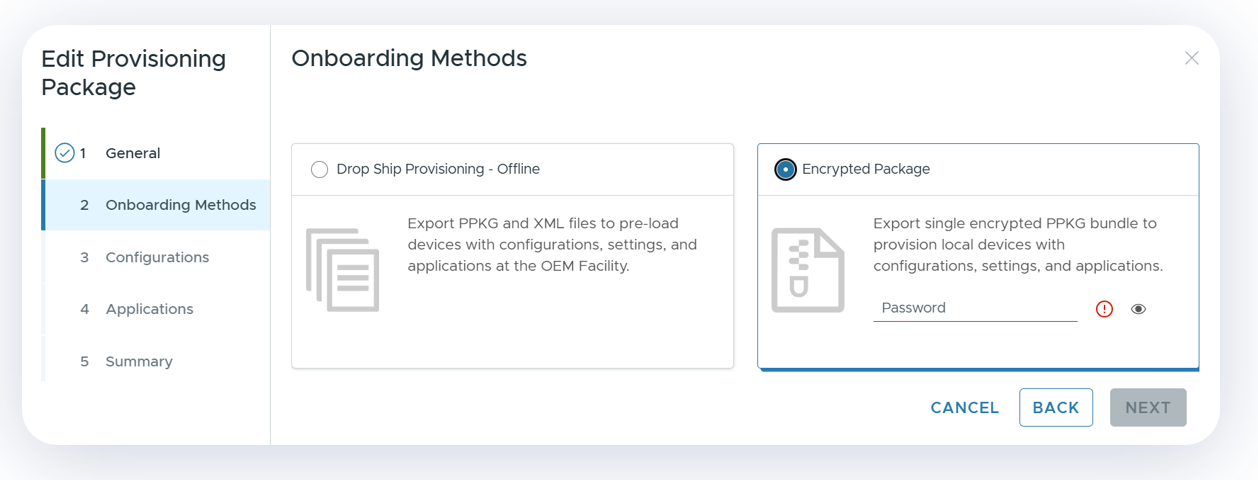Click the completed checkmark icon beside General
The height and width of the screenshot is (480, 1258).
coord(64,153)
